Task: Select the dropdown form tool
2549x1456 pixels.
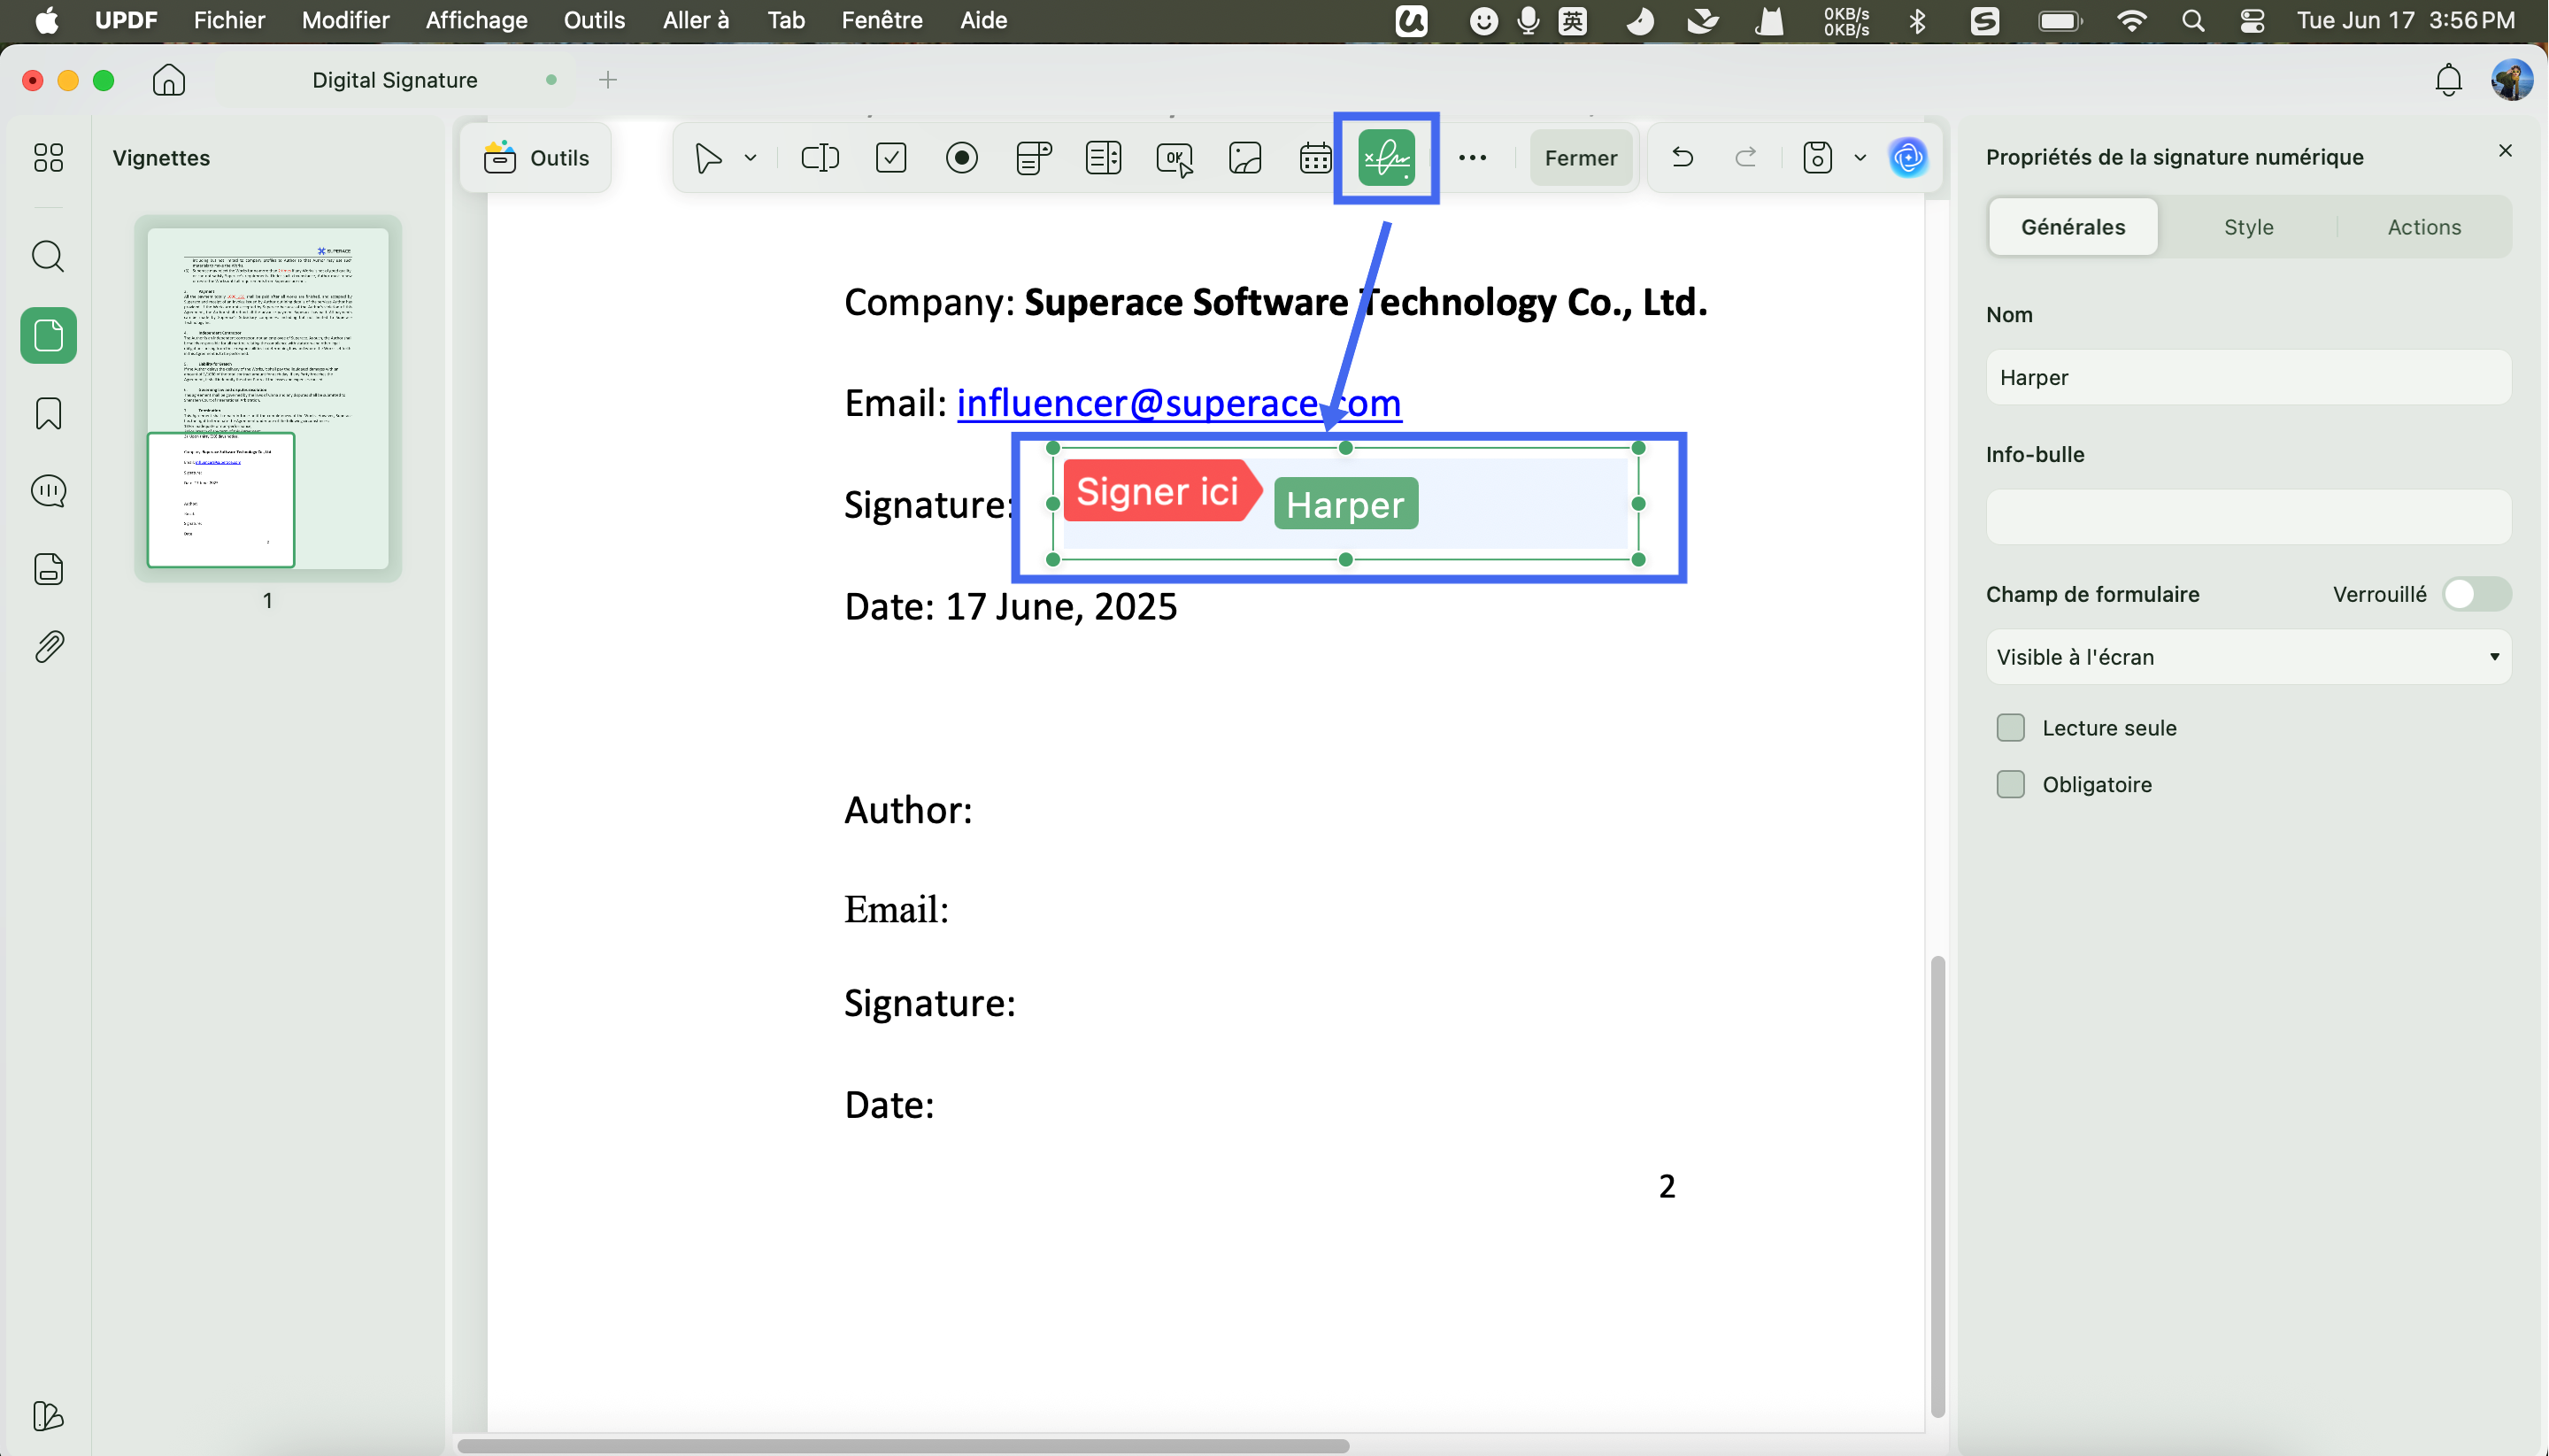Action: tap(1032, 158)
